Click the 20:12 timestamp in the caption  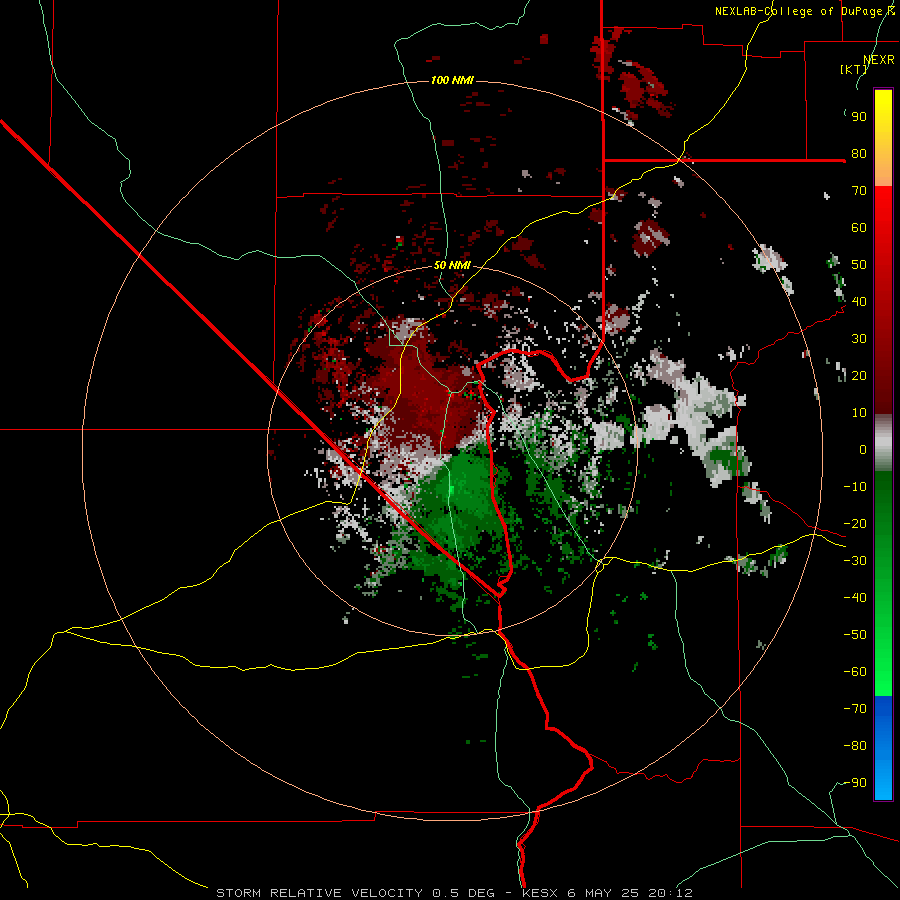[670, 893]
